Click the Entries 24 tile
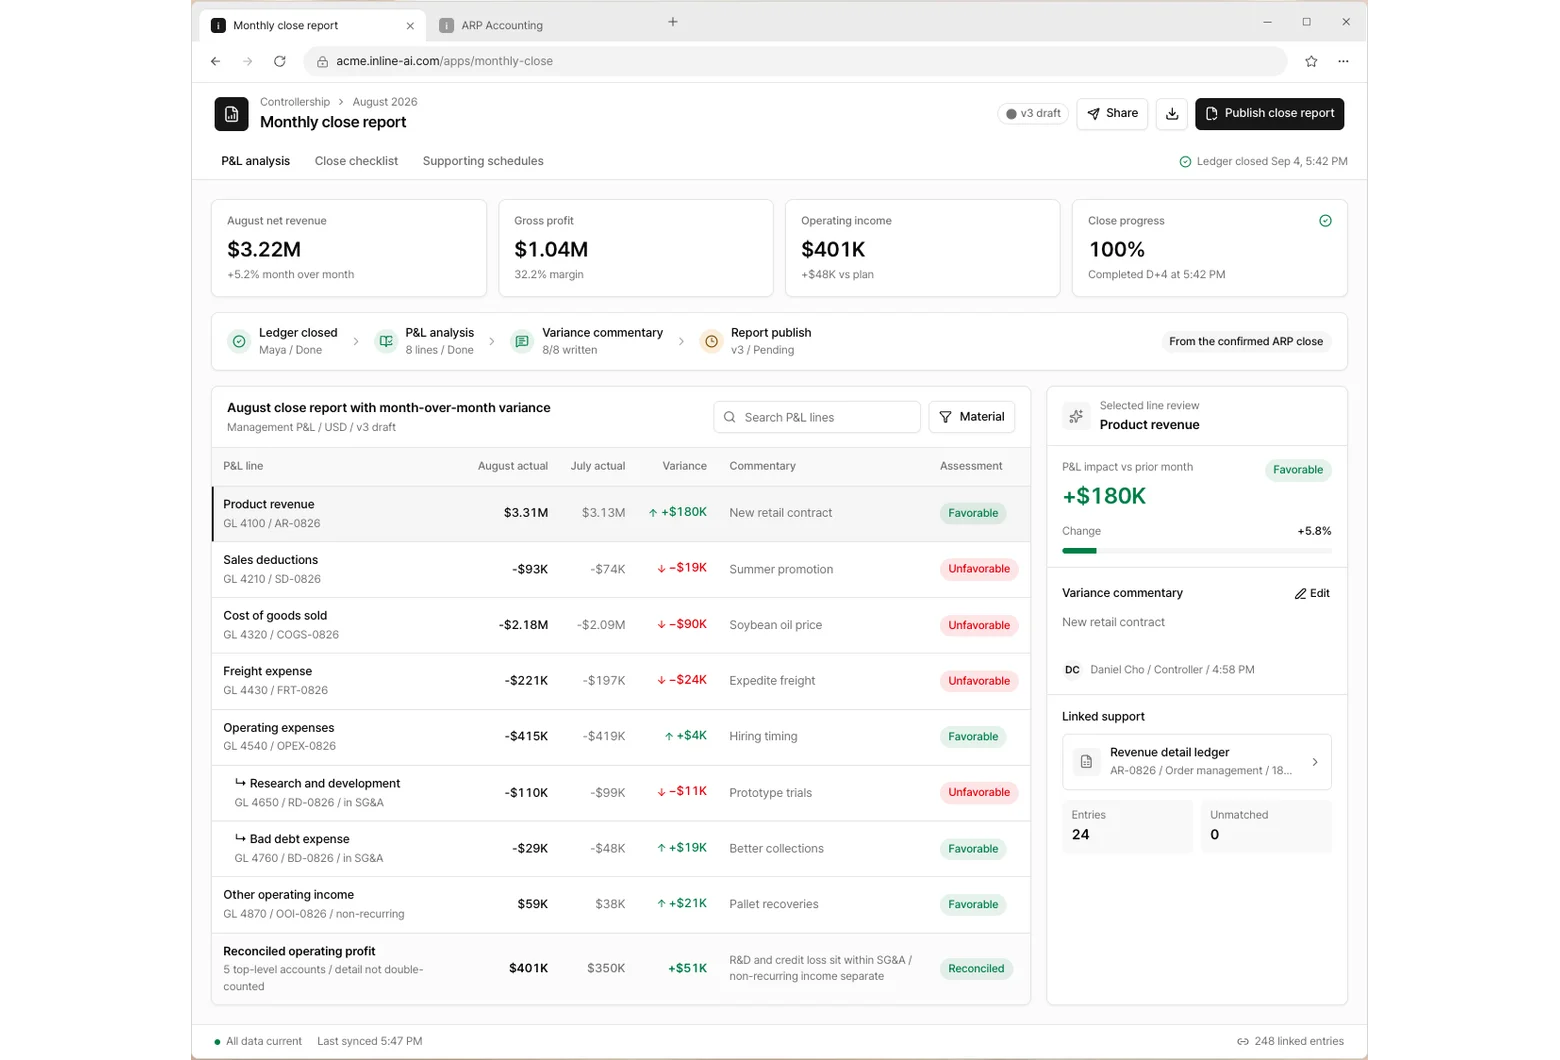The height and width of the screenshot is (1060, 1560). tap(1127, 826)
